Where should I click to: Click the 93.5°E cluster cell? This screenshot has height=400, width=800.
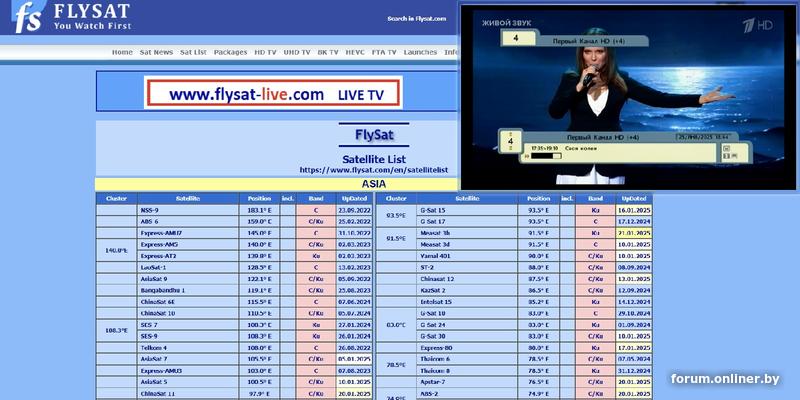pos(396,215)
